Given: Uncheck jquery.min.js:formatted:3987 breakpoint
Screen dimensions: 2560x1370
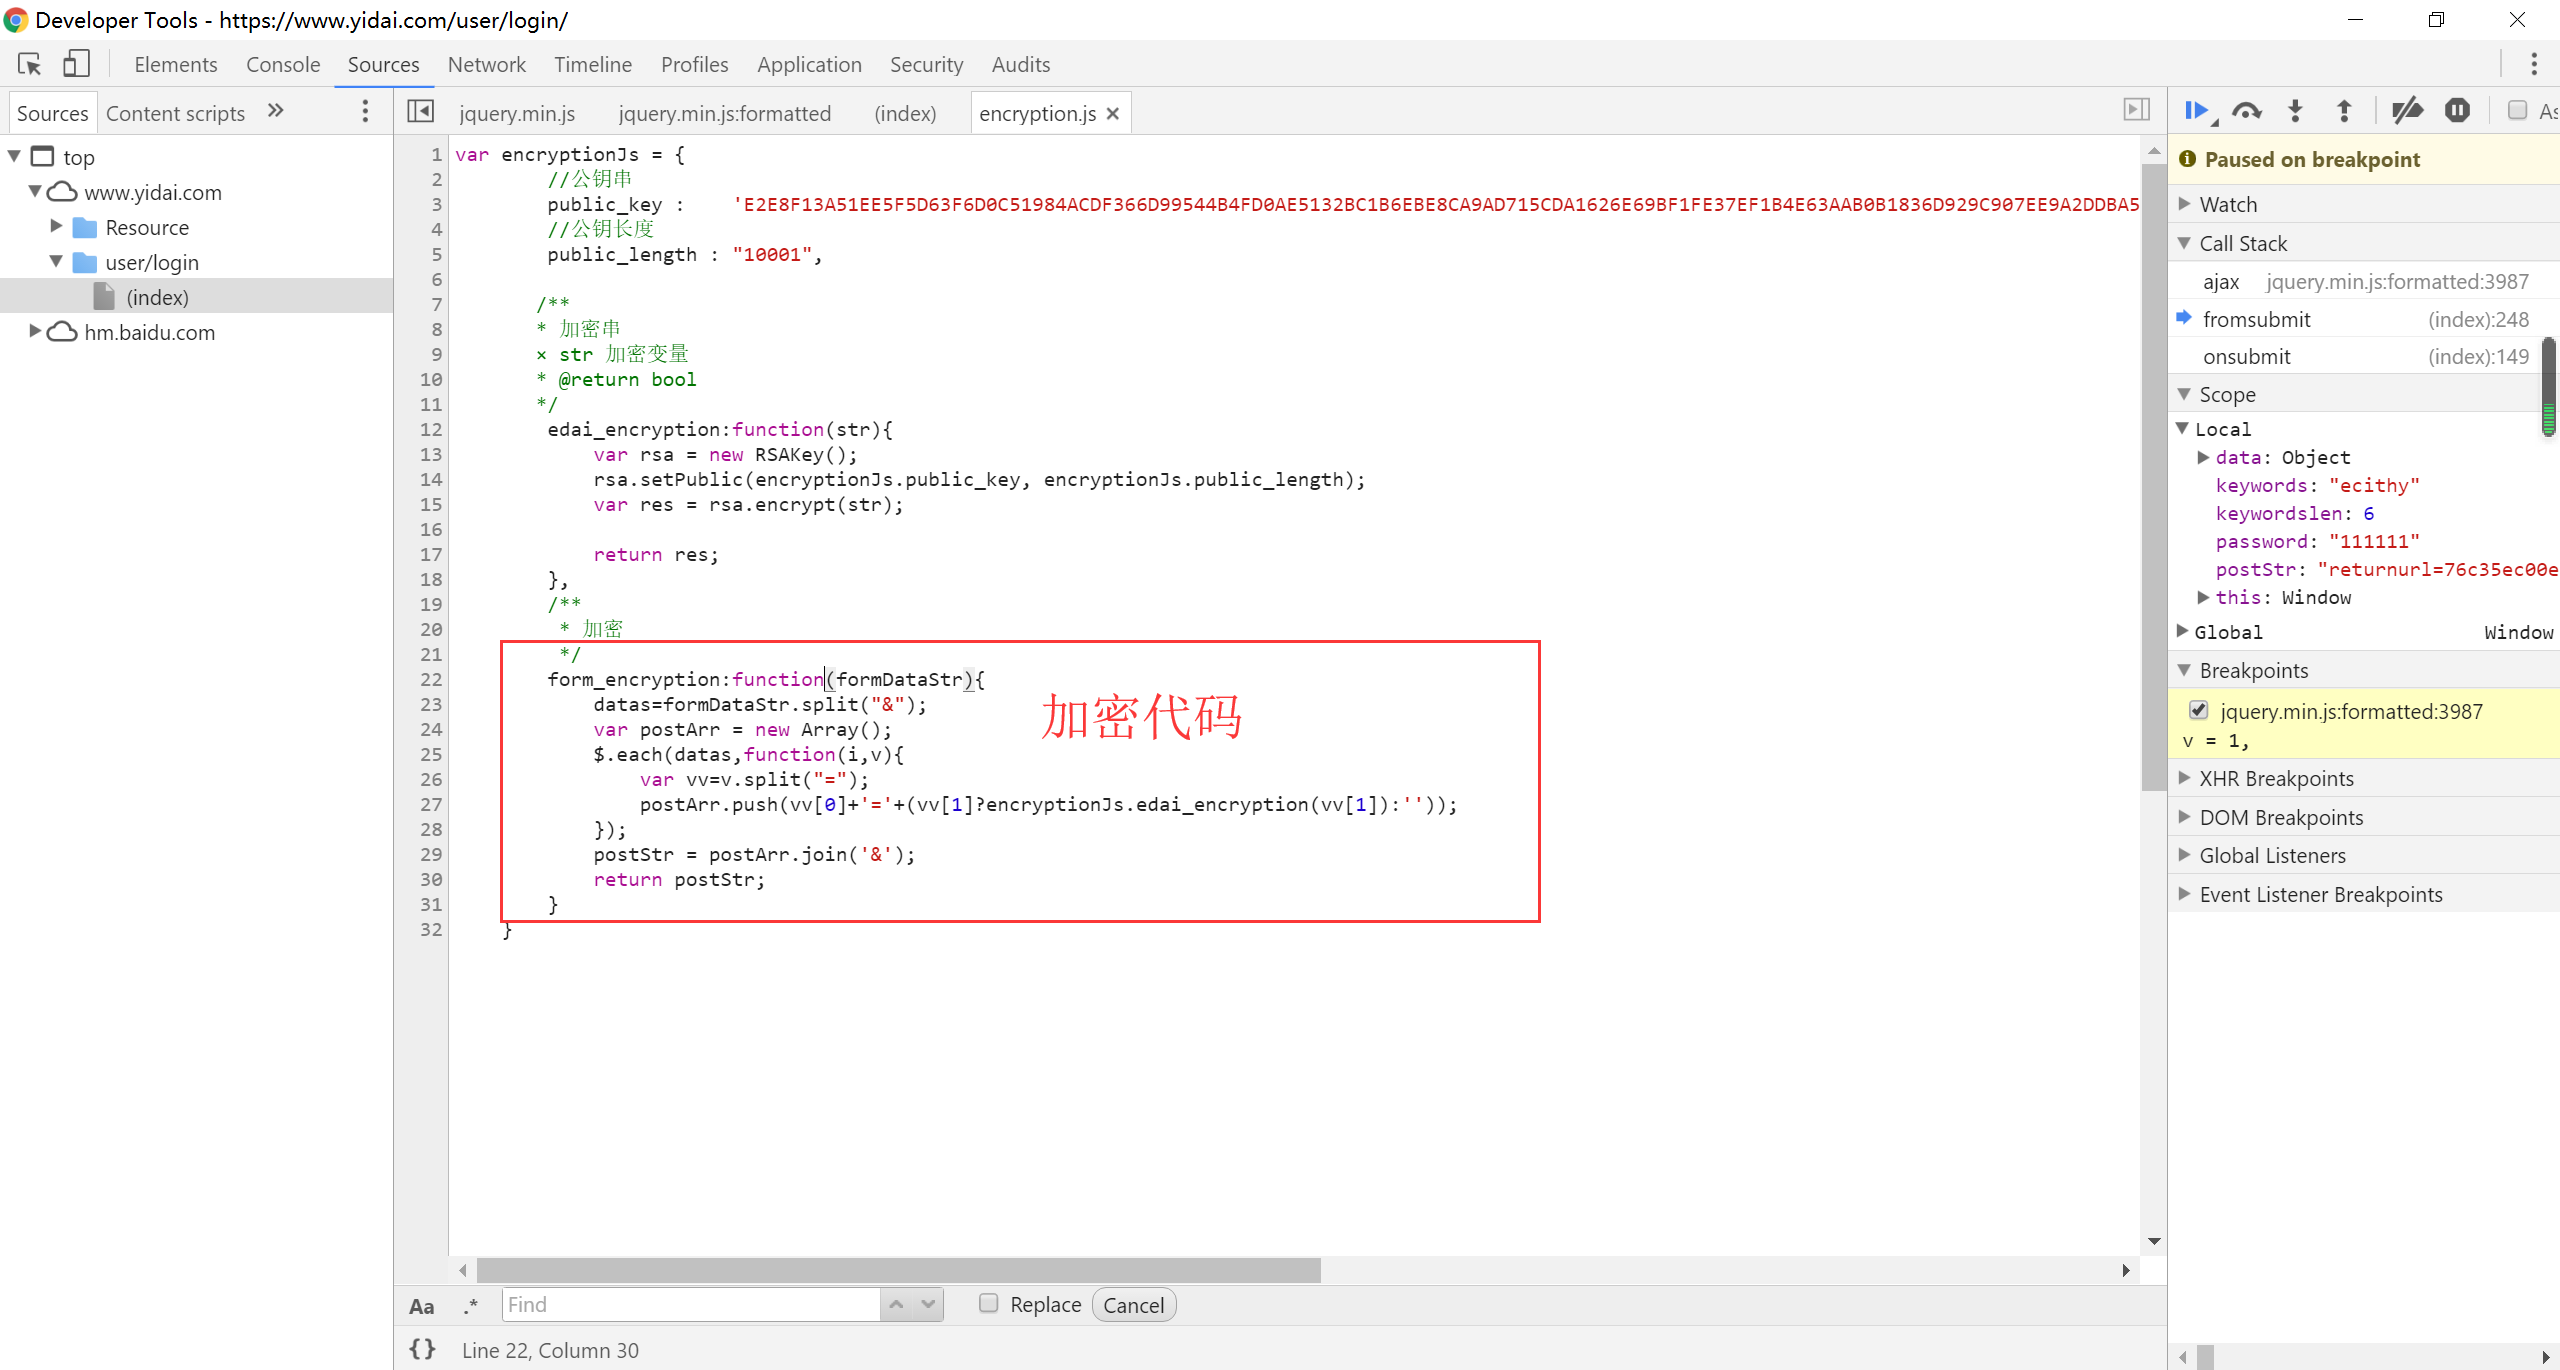Looking at the screenshot, I should tap(2198, 710).
